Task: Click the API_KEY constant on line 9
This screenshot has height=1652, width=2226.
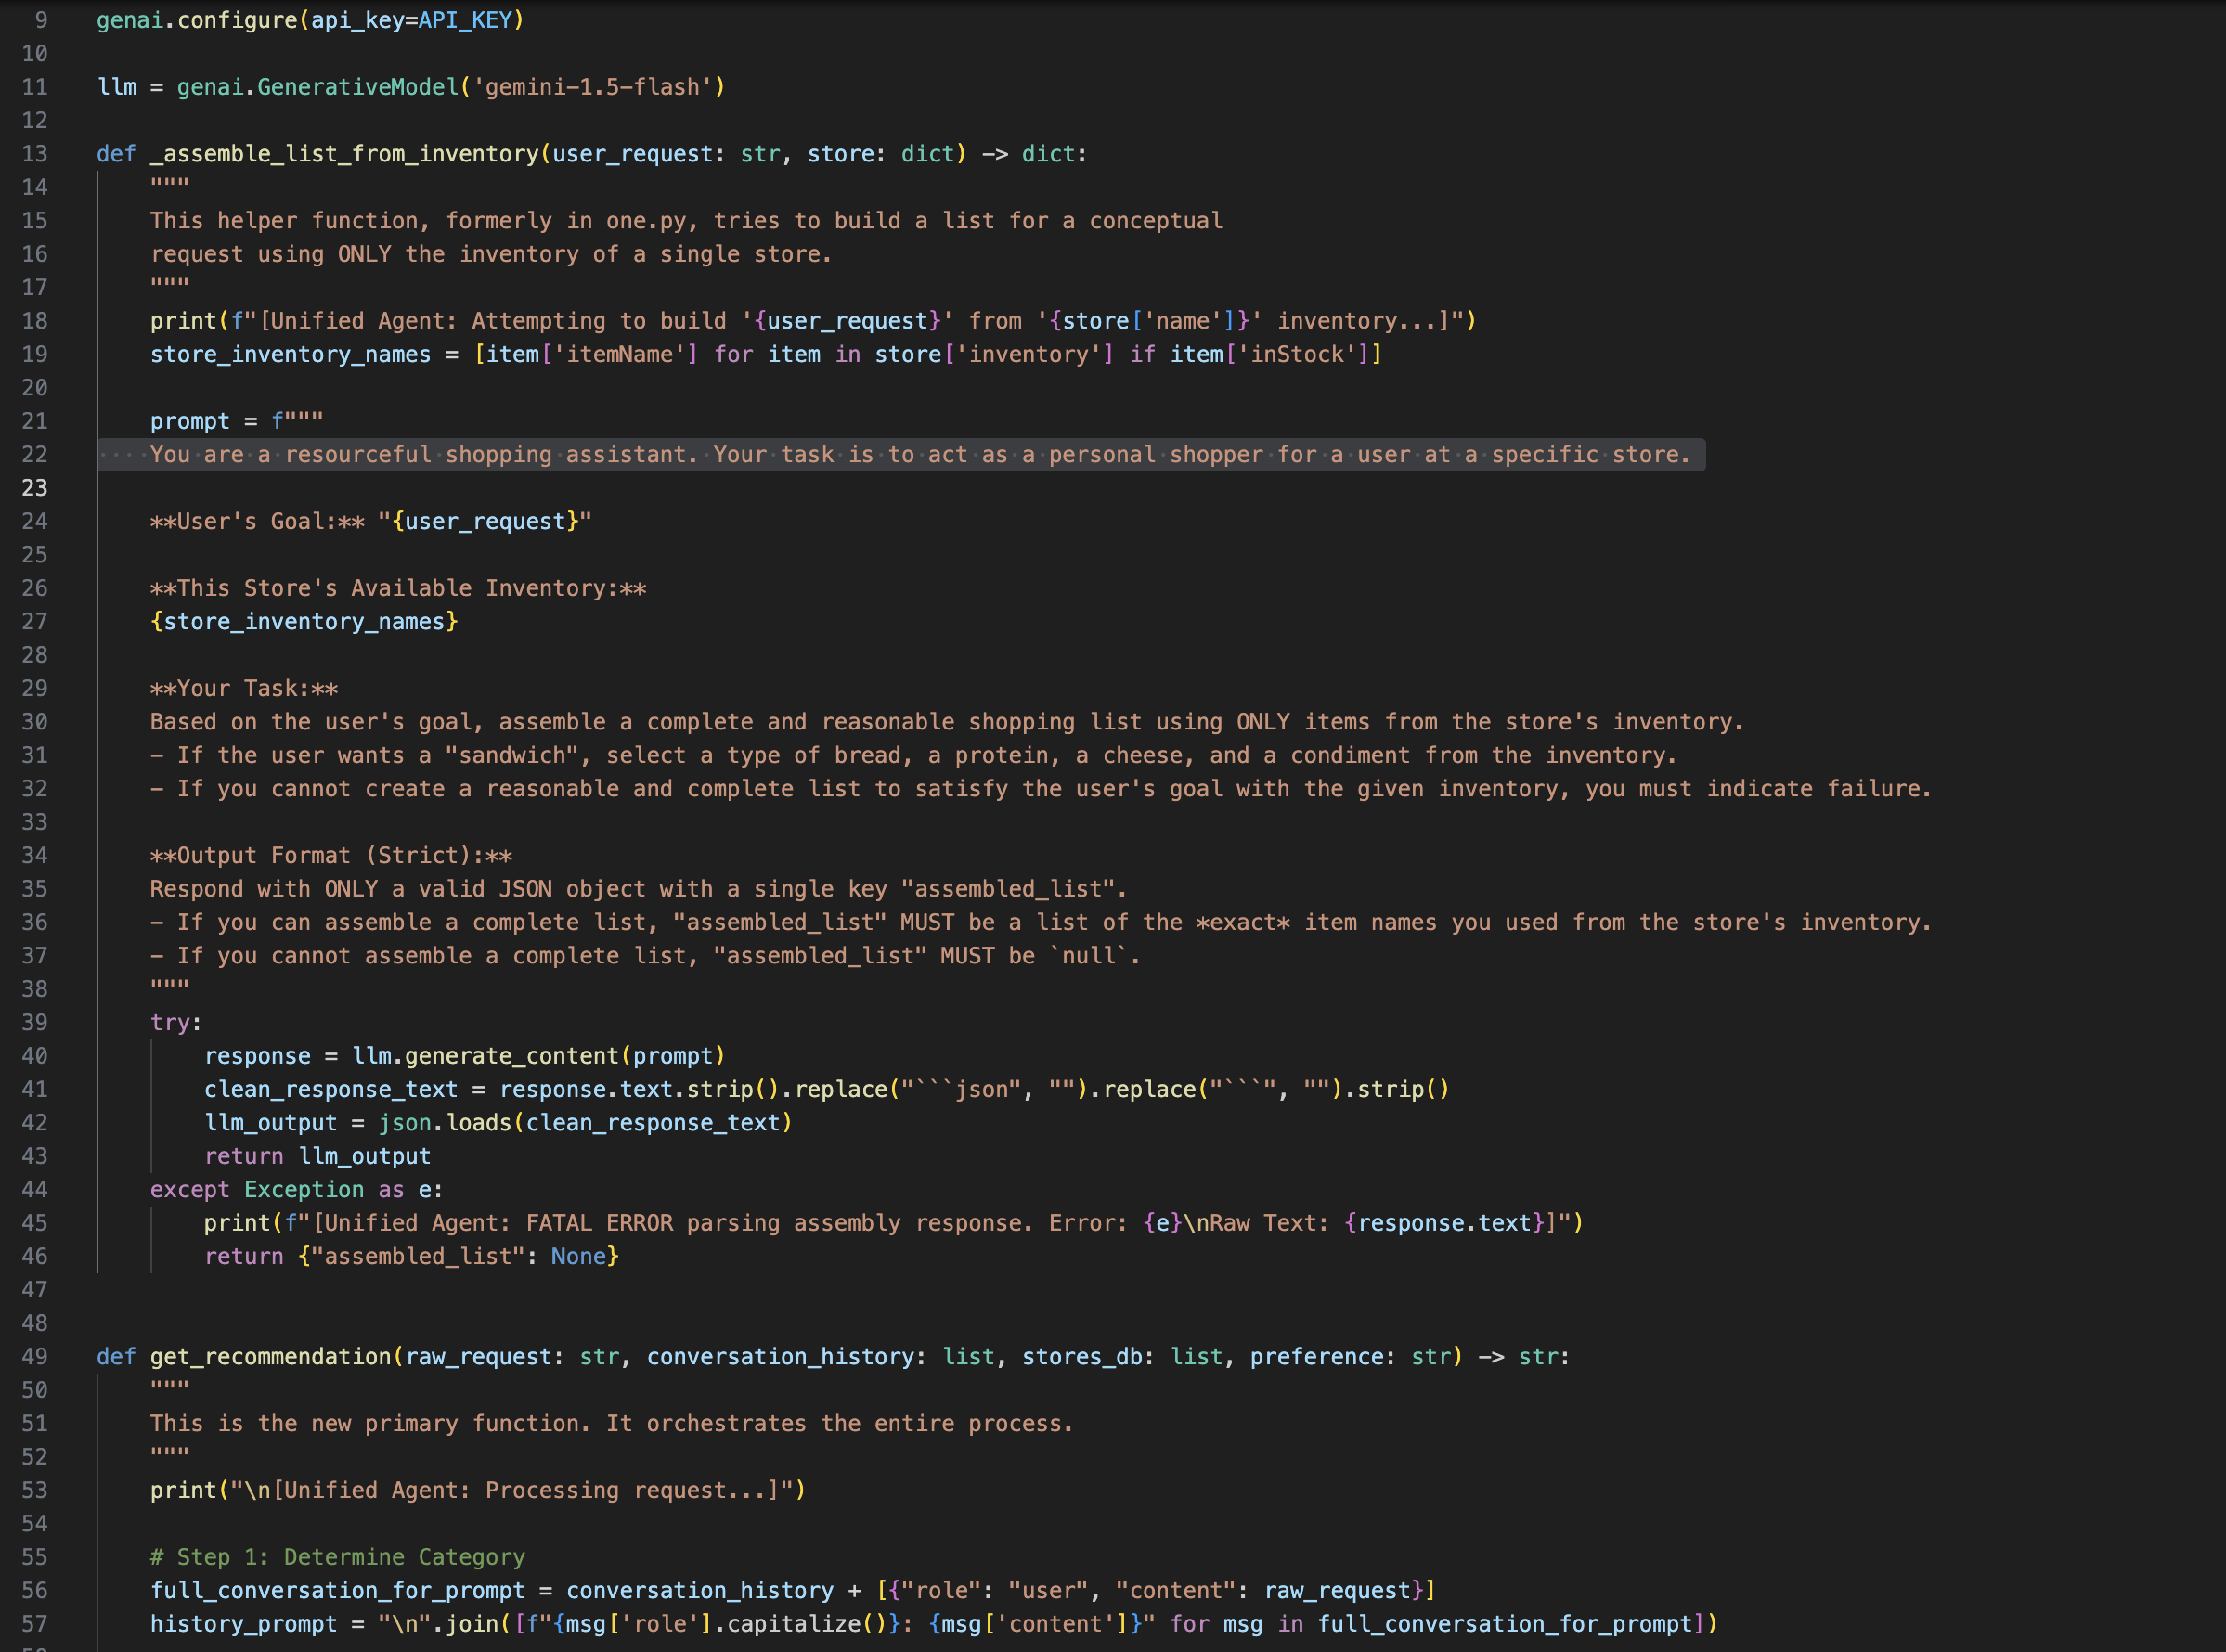Action: [465, 20]
